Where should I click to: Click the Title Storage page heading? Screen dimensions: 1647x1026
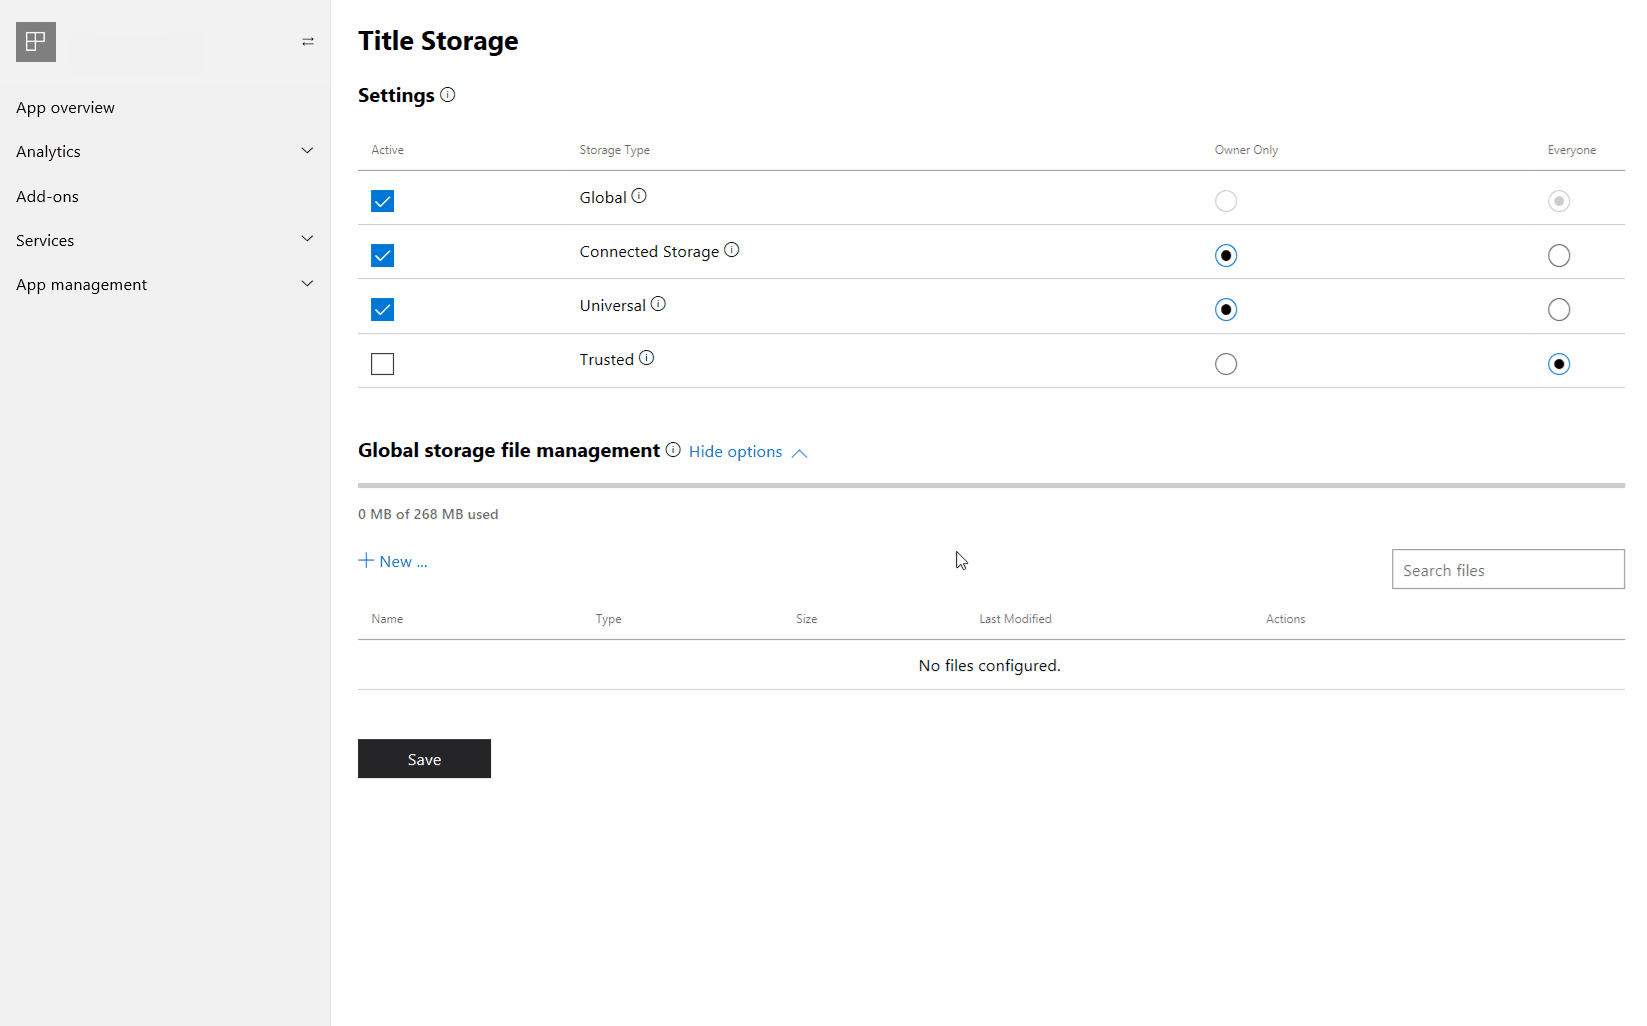point(438,41)
